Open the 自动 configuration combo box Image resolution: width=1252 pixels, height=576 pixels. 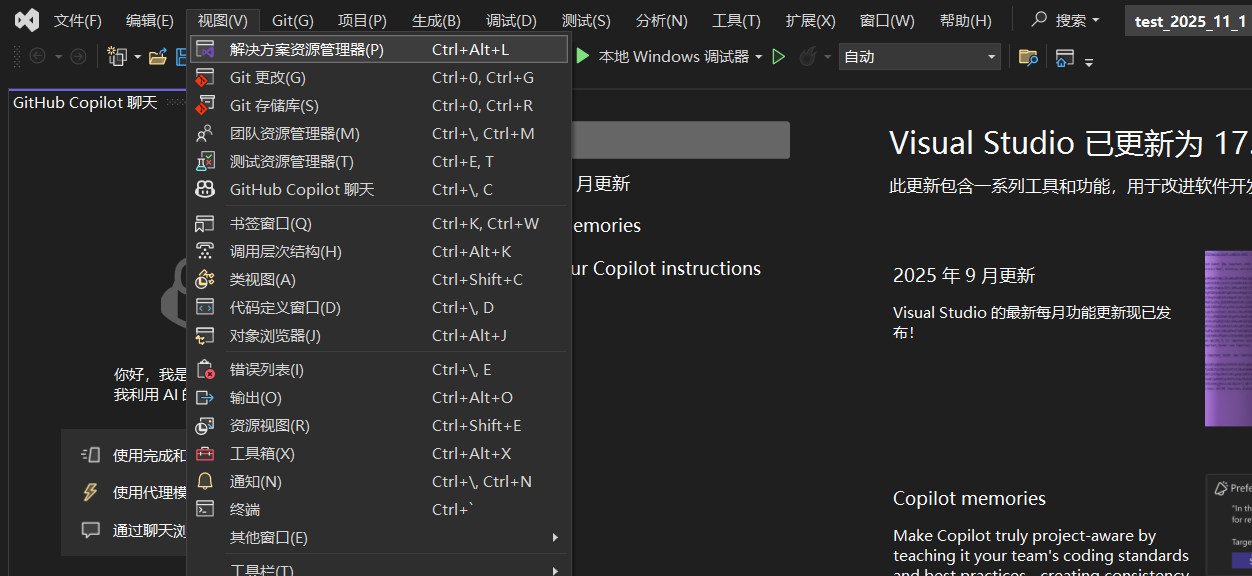pyautogui.click(x=919, y=57)
